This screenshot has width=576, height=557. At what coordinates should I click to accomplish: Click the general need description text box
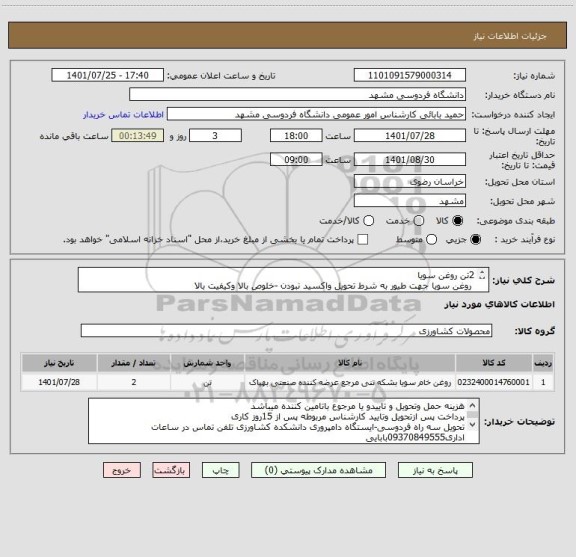click(x=283, y=280)
